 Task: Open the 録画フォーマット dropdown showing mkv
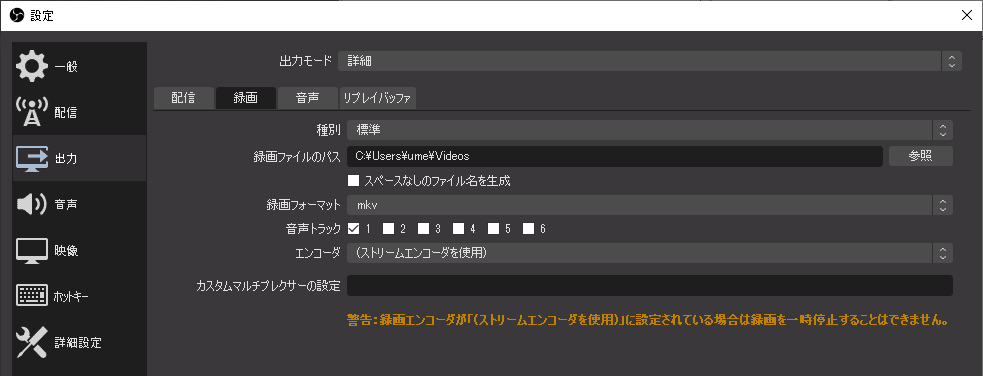pyautogui.click(x=650, y=205)
